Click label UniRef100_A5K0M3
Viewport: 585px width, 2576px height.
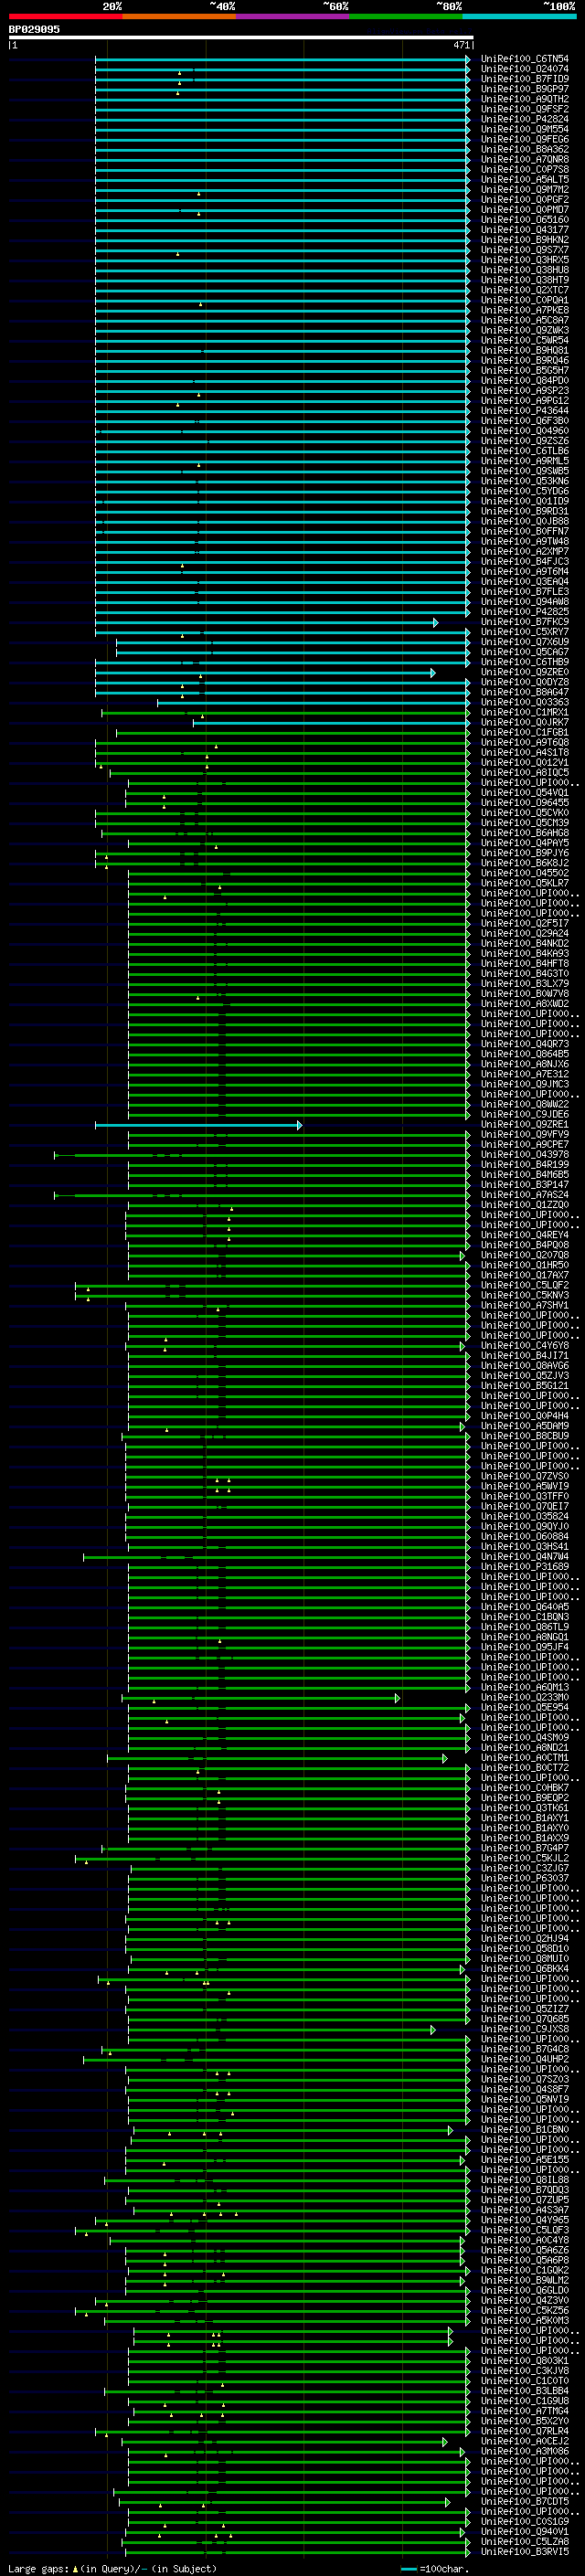[x=525, y=2320]
